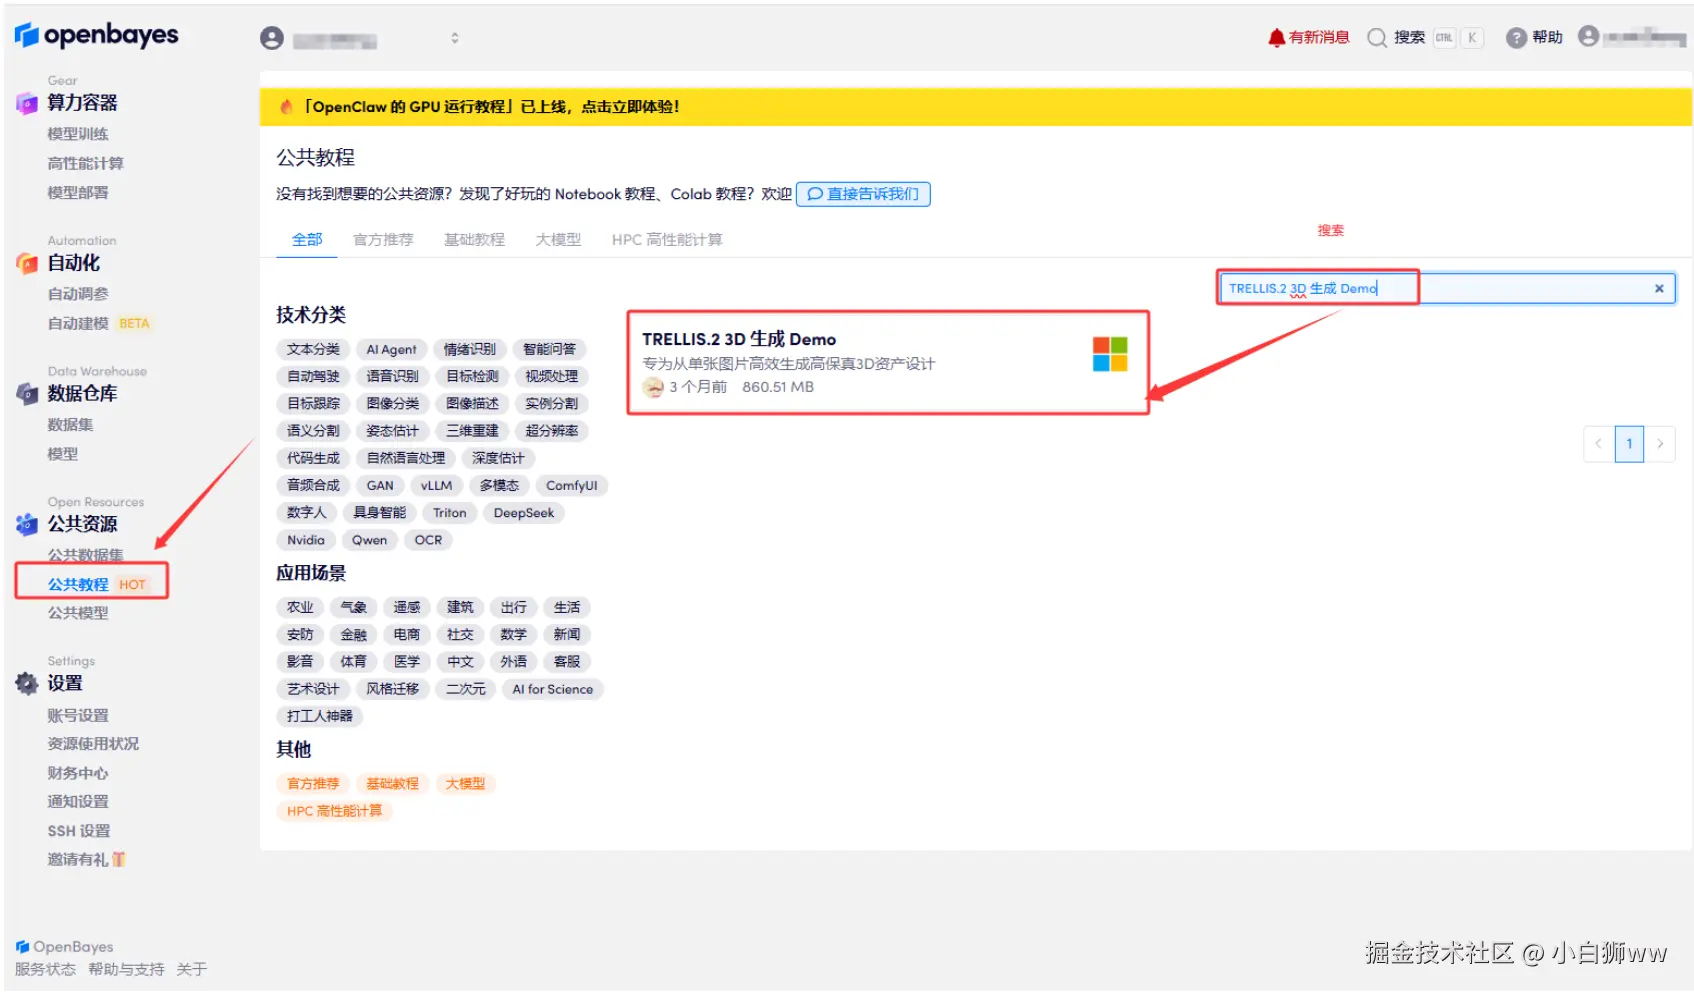Viewport: 1694px width, 993px height.
Task: Select page 1 in pagination
Action: pyautogui.click(x=1629, y=444)
